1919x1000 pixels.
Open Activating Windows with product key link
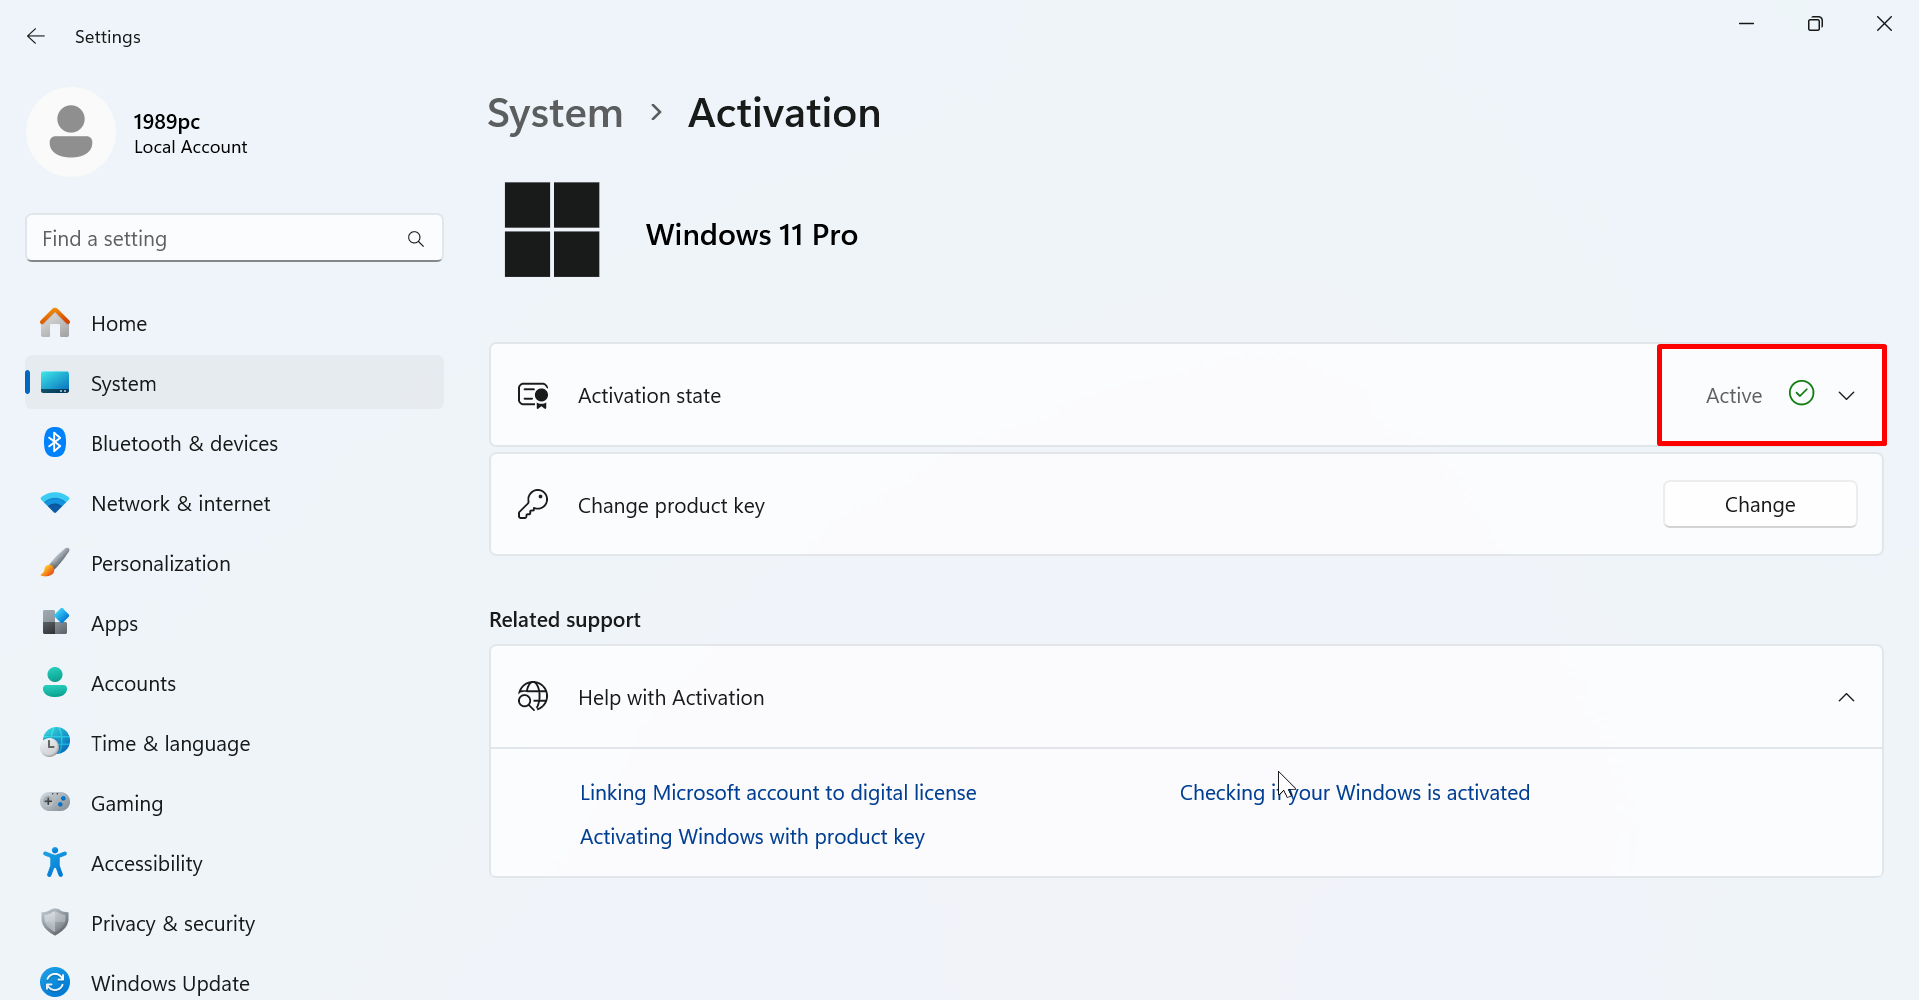tap(752, 836)
